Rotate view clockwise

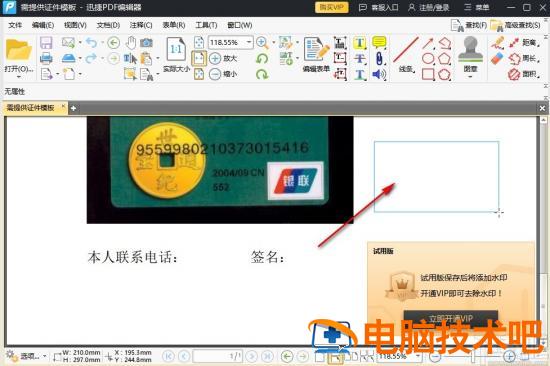262,74
